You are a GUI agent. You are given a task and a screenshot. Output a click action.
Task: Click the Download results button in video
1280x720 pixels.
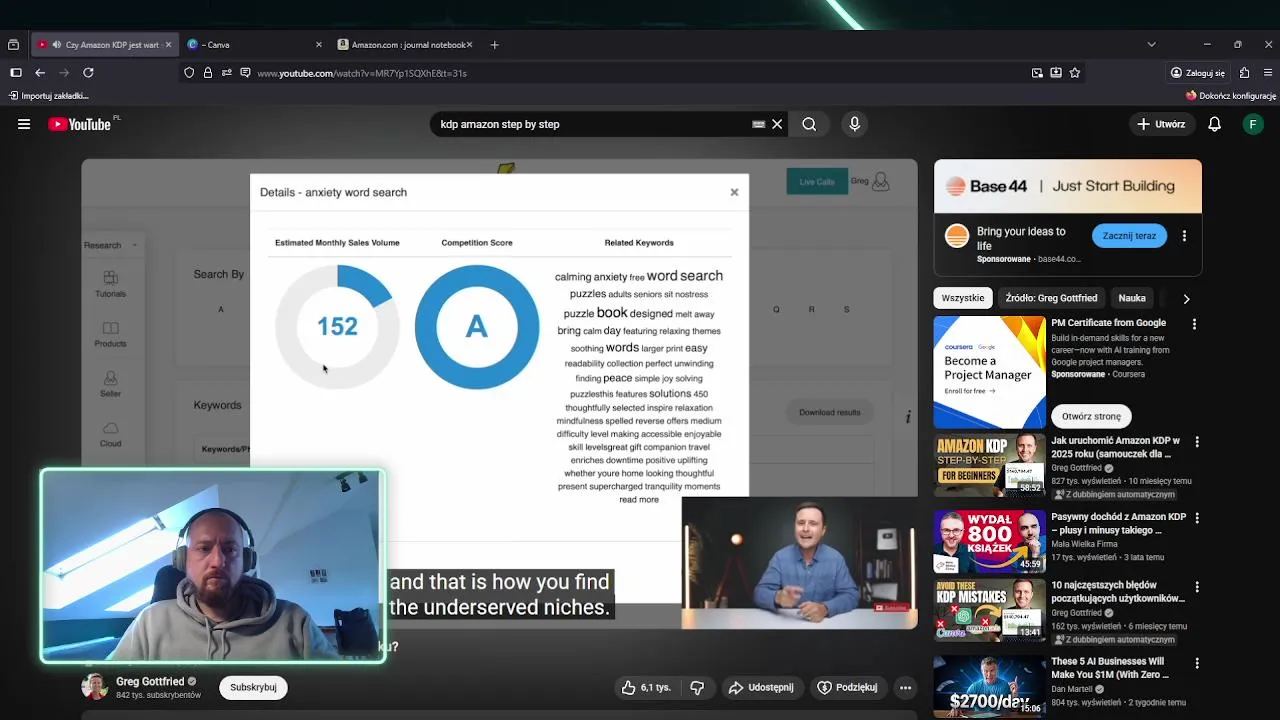[x=829, y=412]
